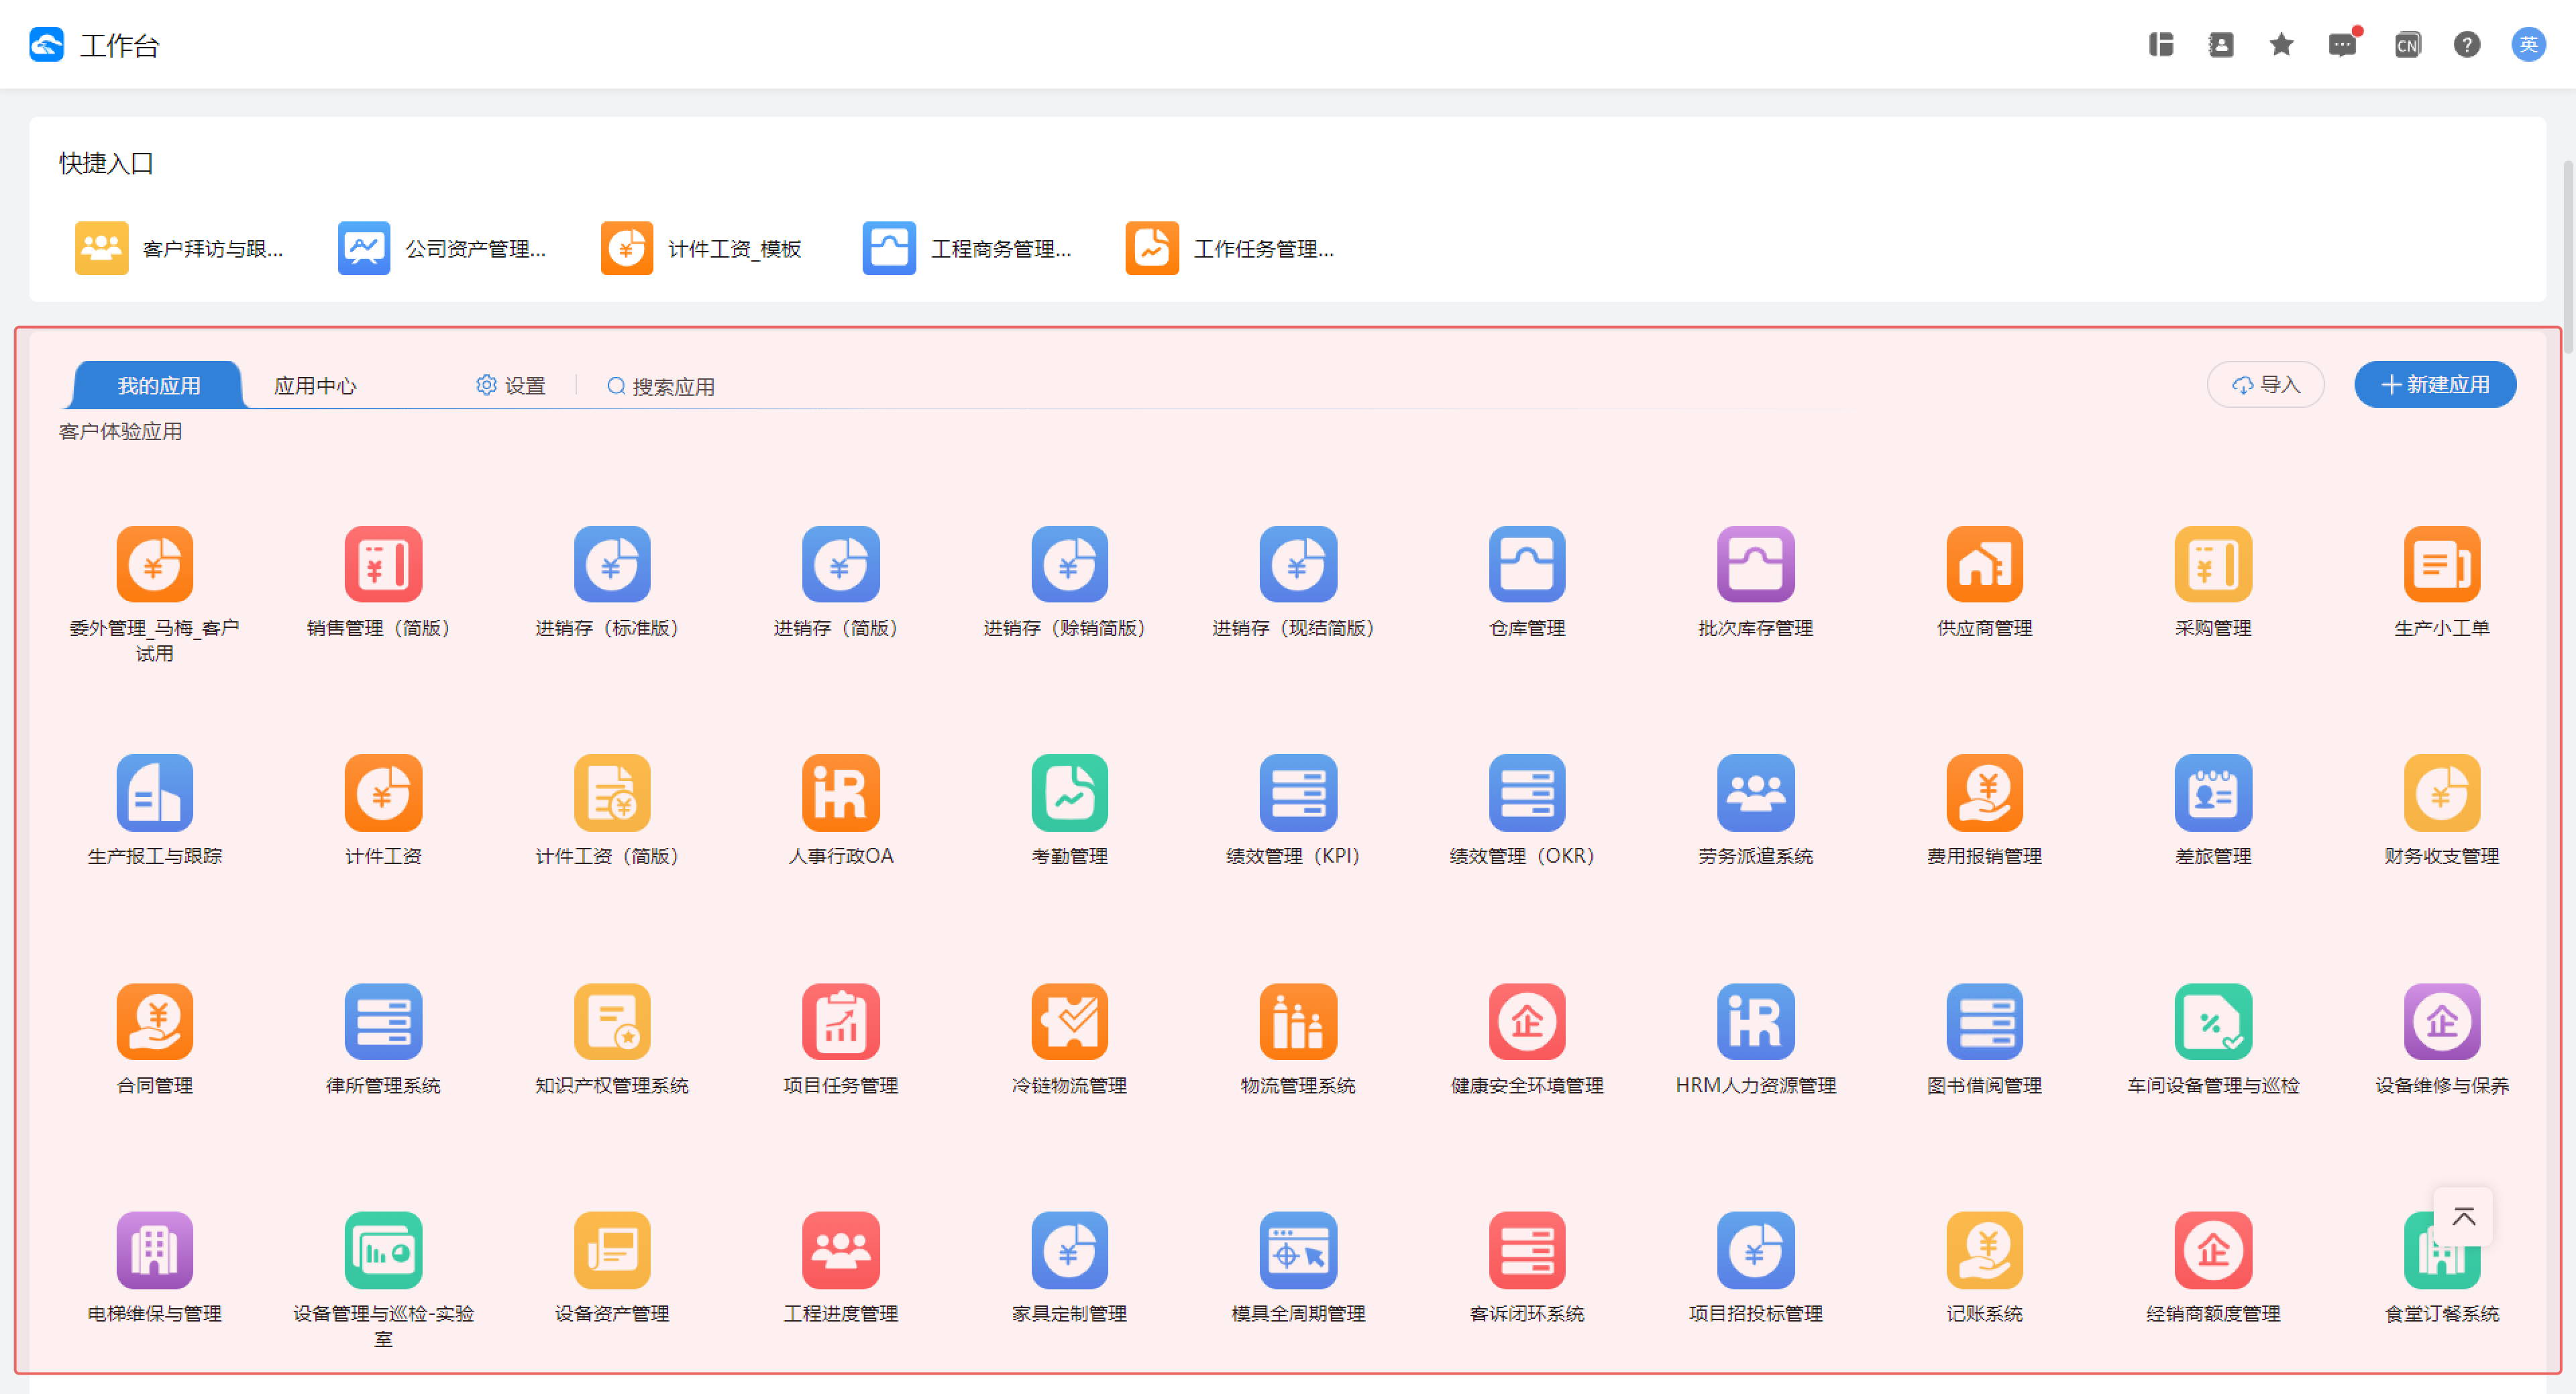This screenshot has height=1394, width=2576.
Task: Launch the 劳务派遣系统 app
Action: point(1755,793)
